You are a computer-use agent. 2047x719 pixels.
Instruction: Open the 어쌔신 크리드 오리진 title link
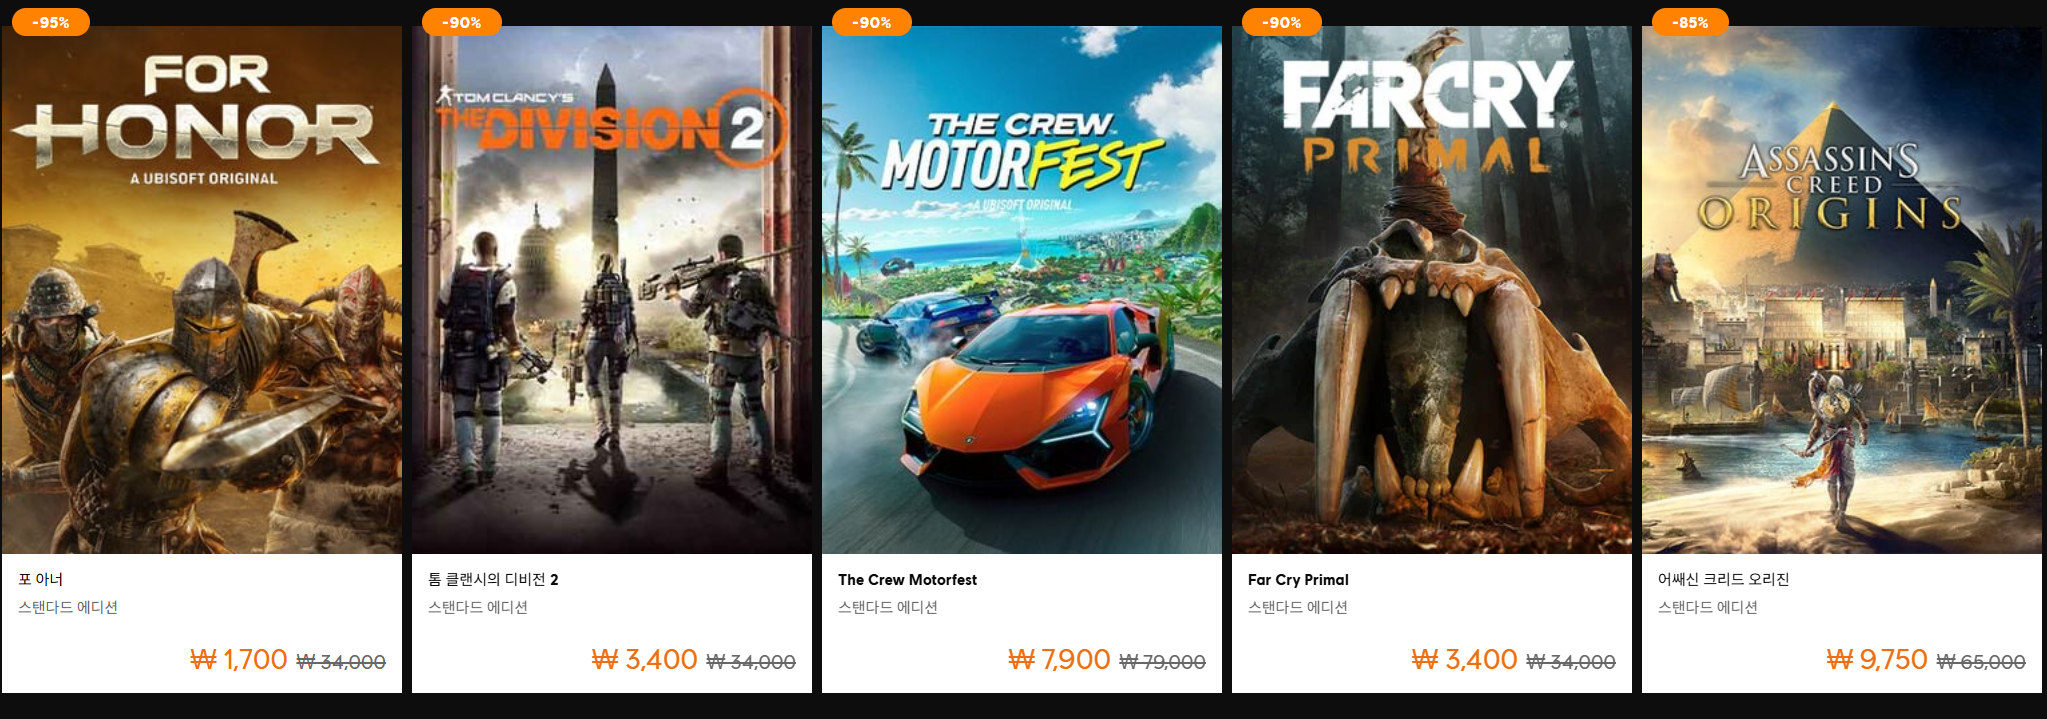point(1723,579)
